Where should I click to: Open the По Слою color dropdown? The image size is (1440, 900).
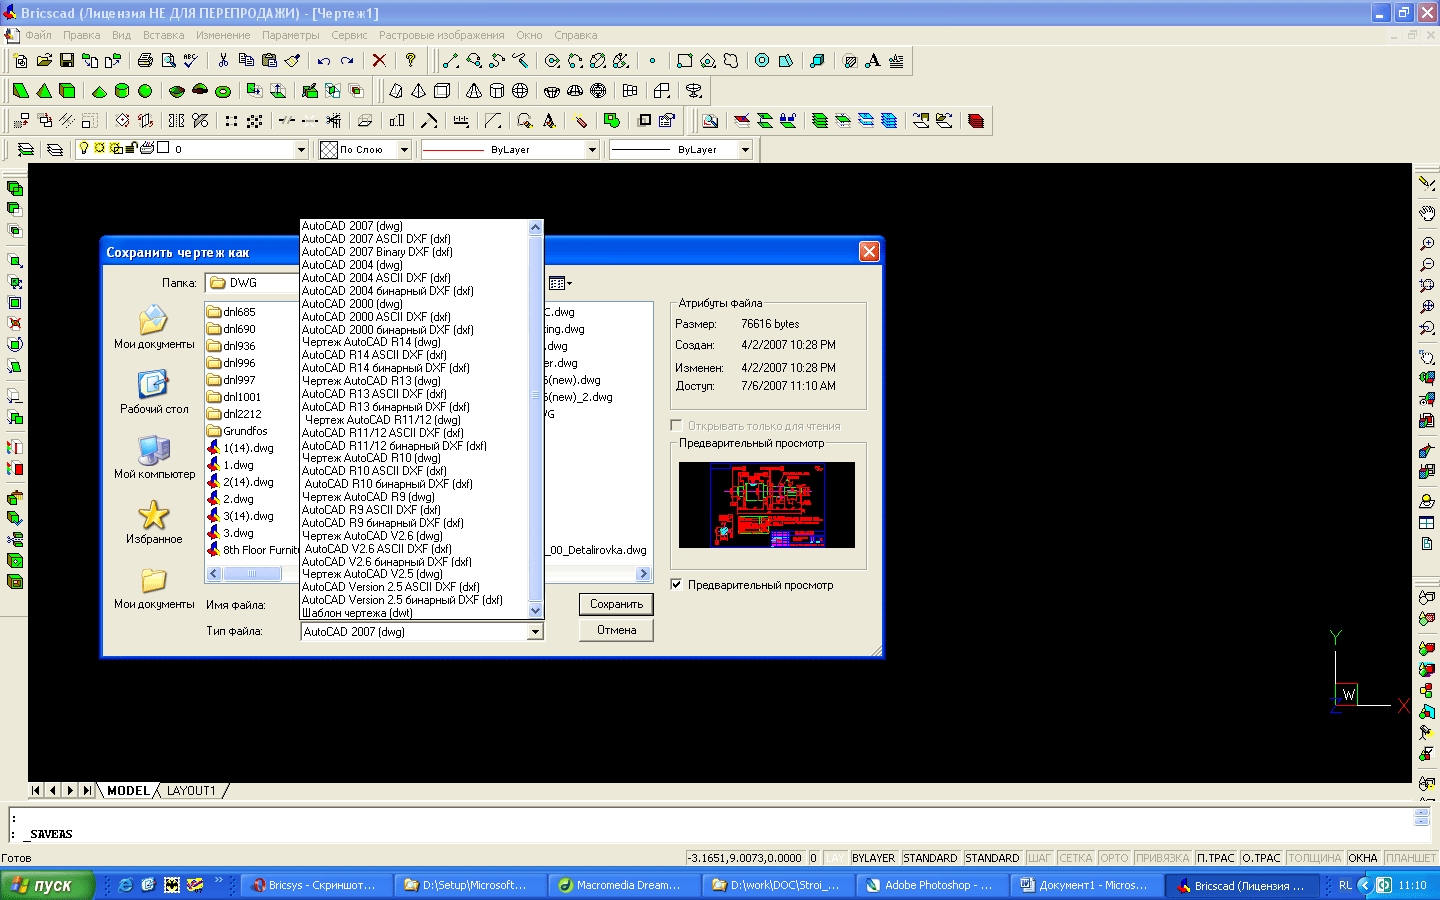405,149
